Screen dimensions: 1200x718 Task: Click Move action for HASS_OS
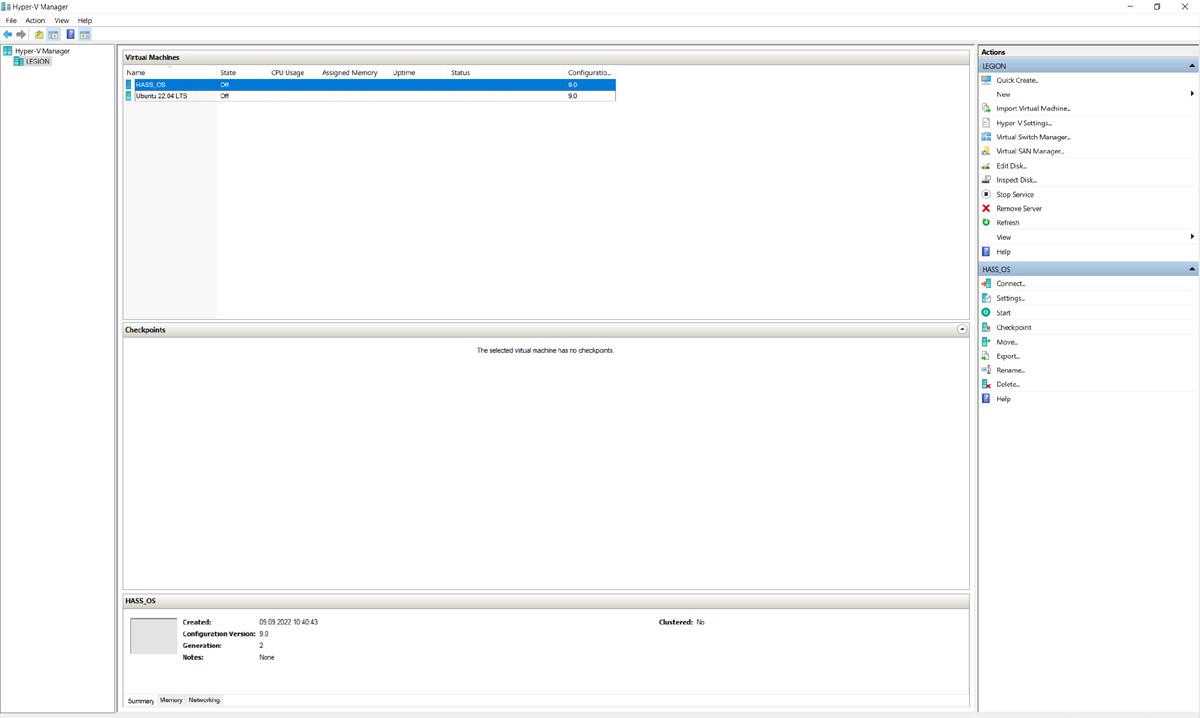coord(1007,342)
